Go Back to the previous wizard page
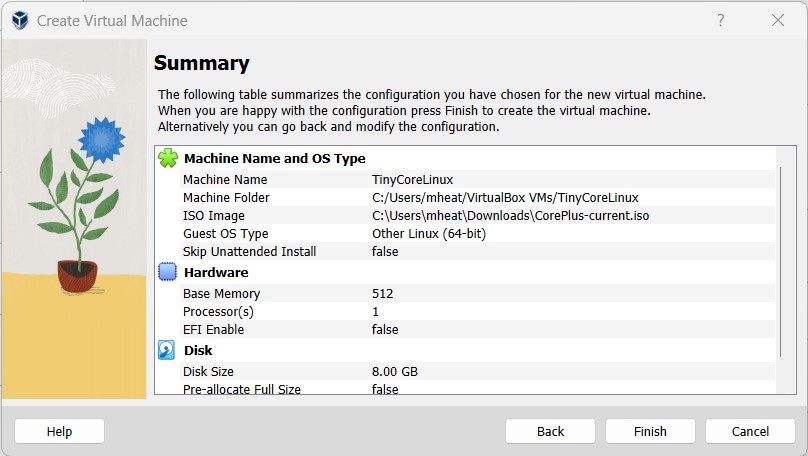This screenshot has height=456, width=808. [x=550, y=431]
